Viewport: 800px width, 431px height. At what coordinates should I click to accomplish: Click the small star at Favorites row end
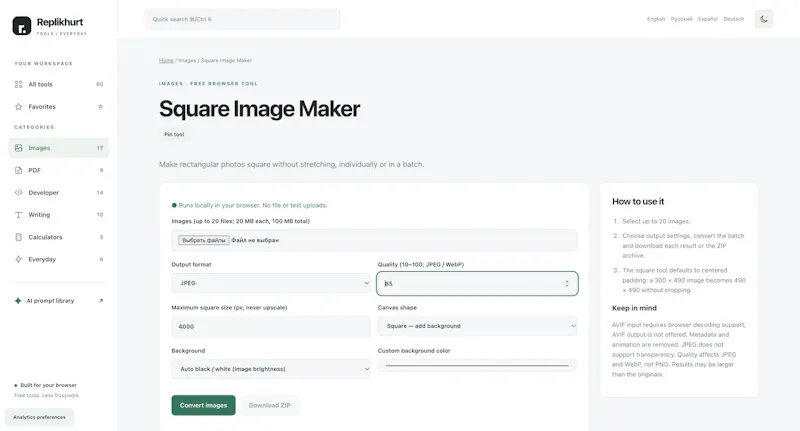[101, 107]
